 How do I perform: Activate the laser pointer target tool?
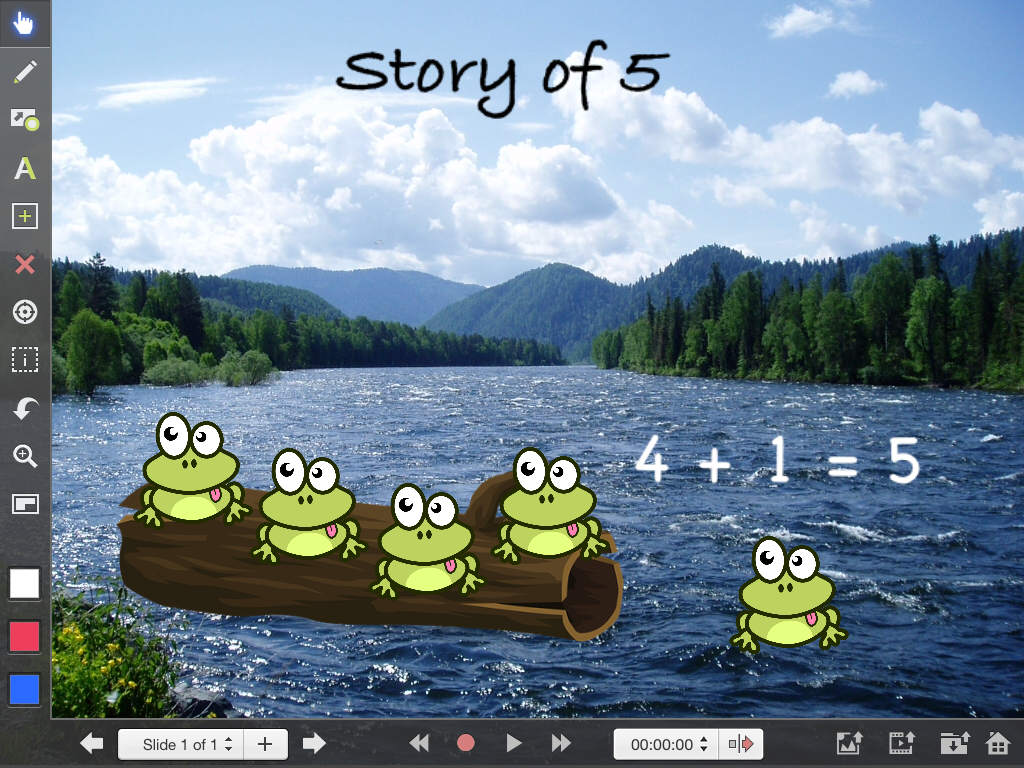pyautogui.click(x=25, y=312)
